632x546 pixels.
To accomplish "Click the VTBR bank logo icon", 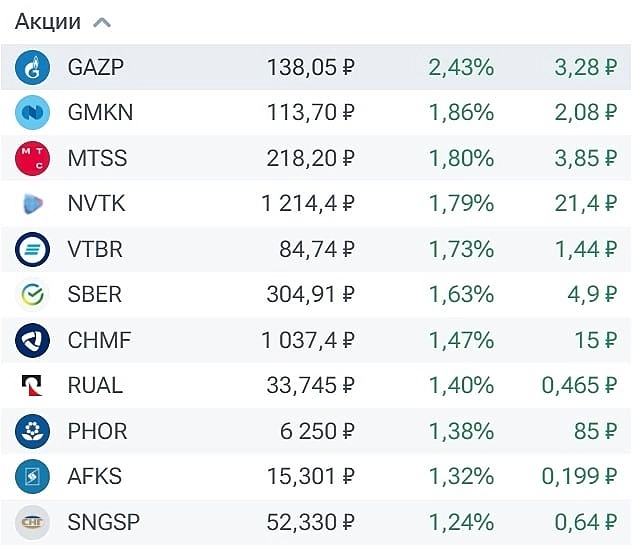I will [x=33, y=249].
